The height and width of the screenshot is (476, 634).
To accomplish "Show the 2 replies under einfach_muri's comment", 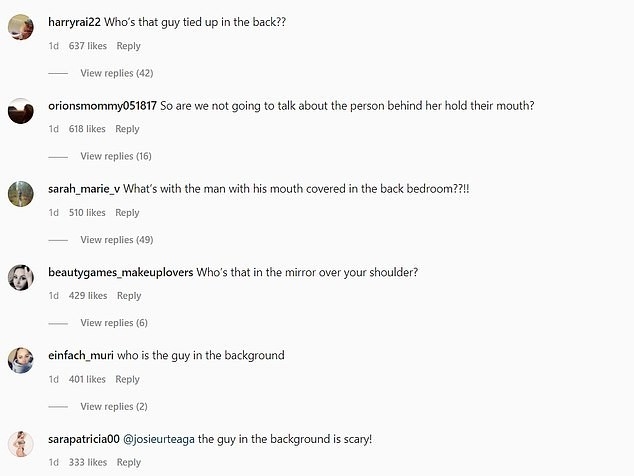I will click(114, 406).
